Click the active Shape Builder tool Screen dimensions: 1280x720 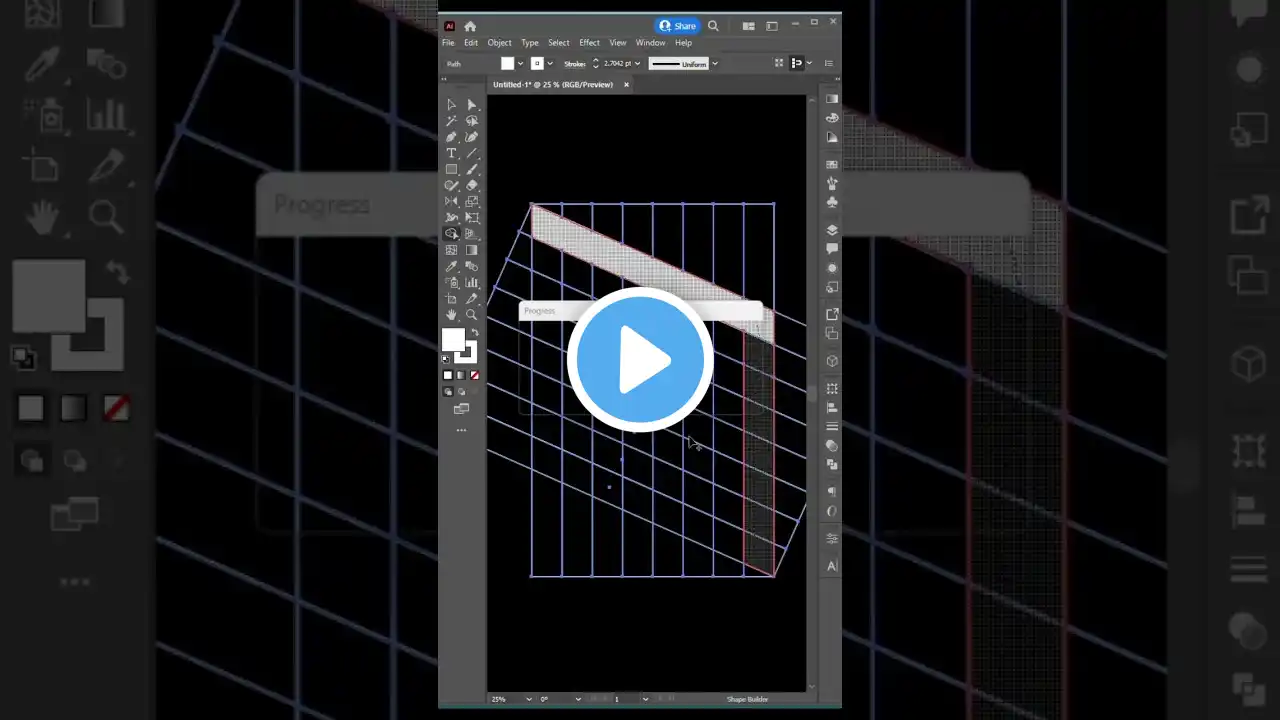(x=451, y=234)
